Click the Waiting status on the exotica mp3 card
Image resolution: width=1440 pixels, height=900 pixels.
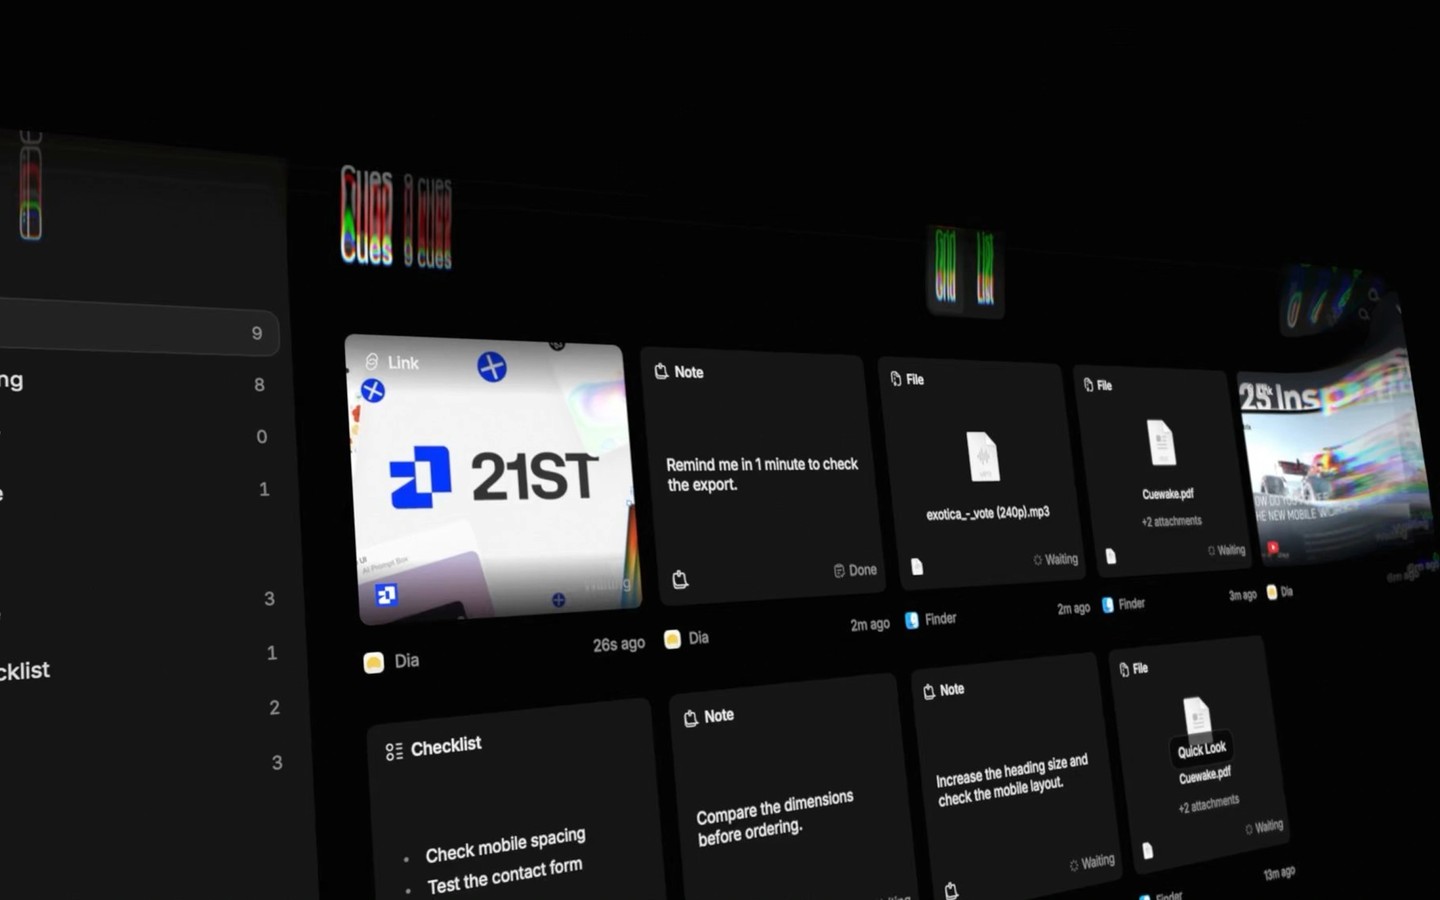click(1056, 559)
